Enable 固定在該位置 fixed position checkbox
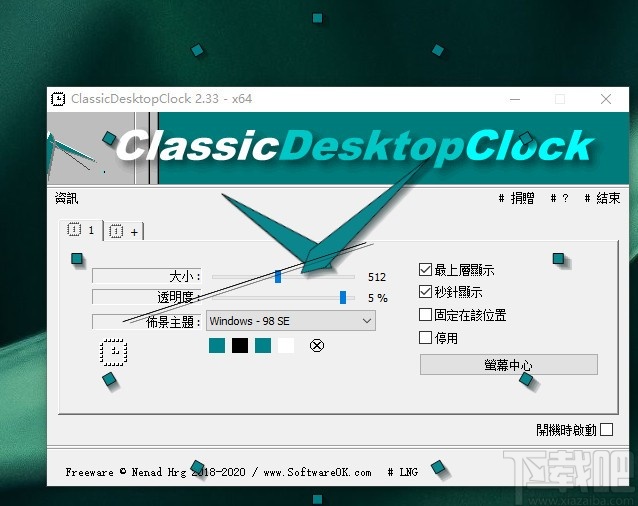 (425, 314)
